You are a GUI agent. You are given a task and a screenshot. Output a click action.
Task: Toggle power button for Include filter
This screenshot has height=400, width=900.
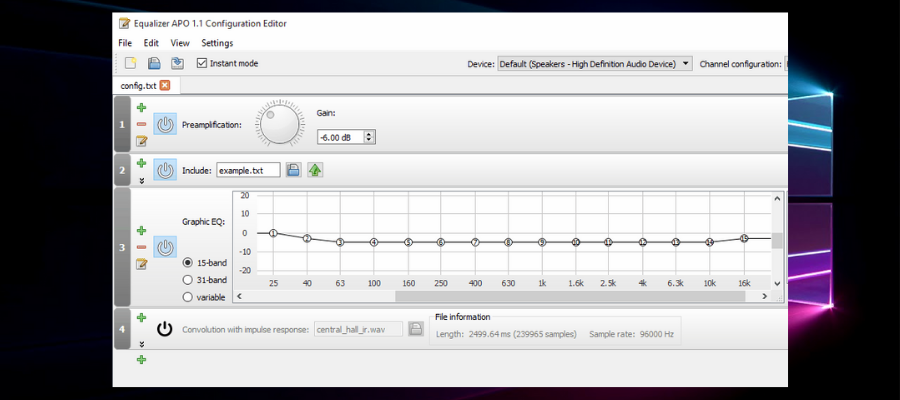click(x=165, y=170)
